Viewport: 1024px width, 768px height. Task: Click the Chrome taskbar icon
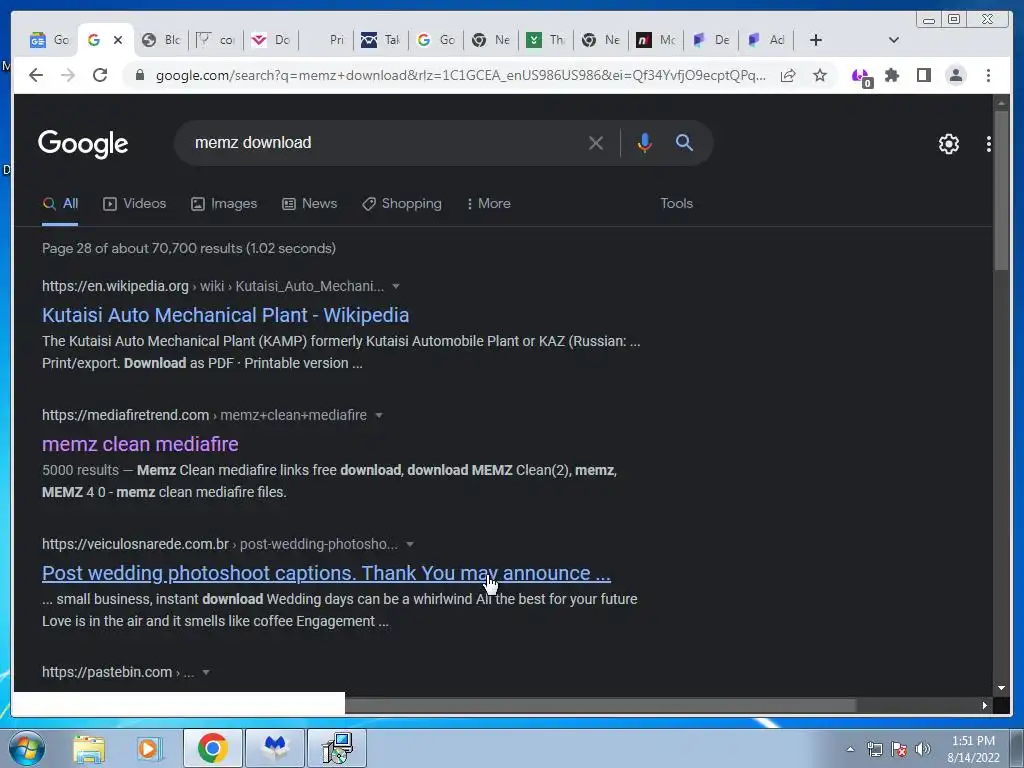pyautogui.click(x=212, y=748)
